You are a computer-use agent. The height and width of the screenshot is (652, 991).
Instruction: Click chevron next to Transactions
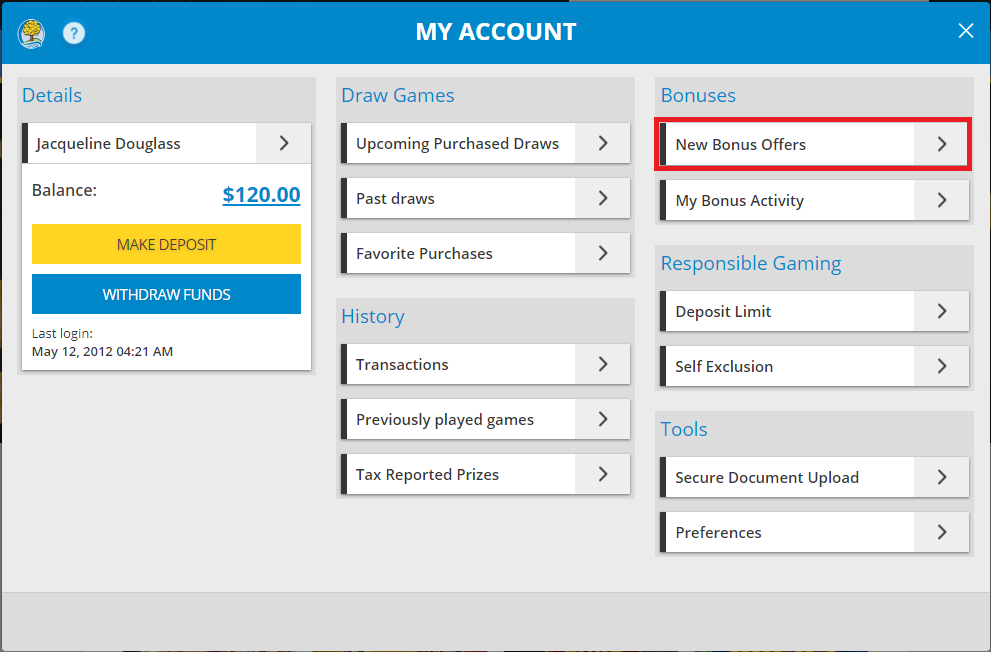(x=603, y=365)
